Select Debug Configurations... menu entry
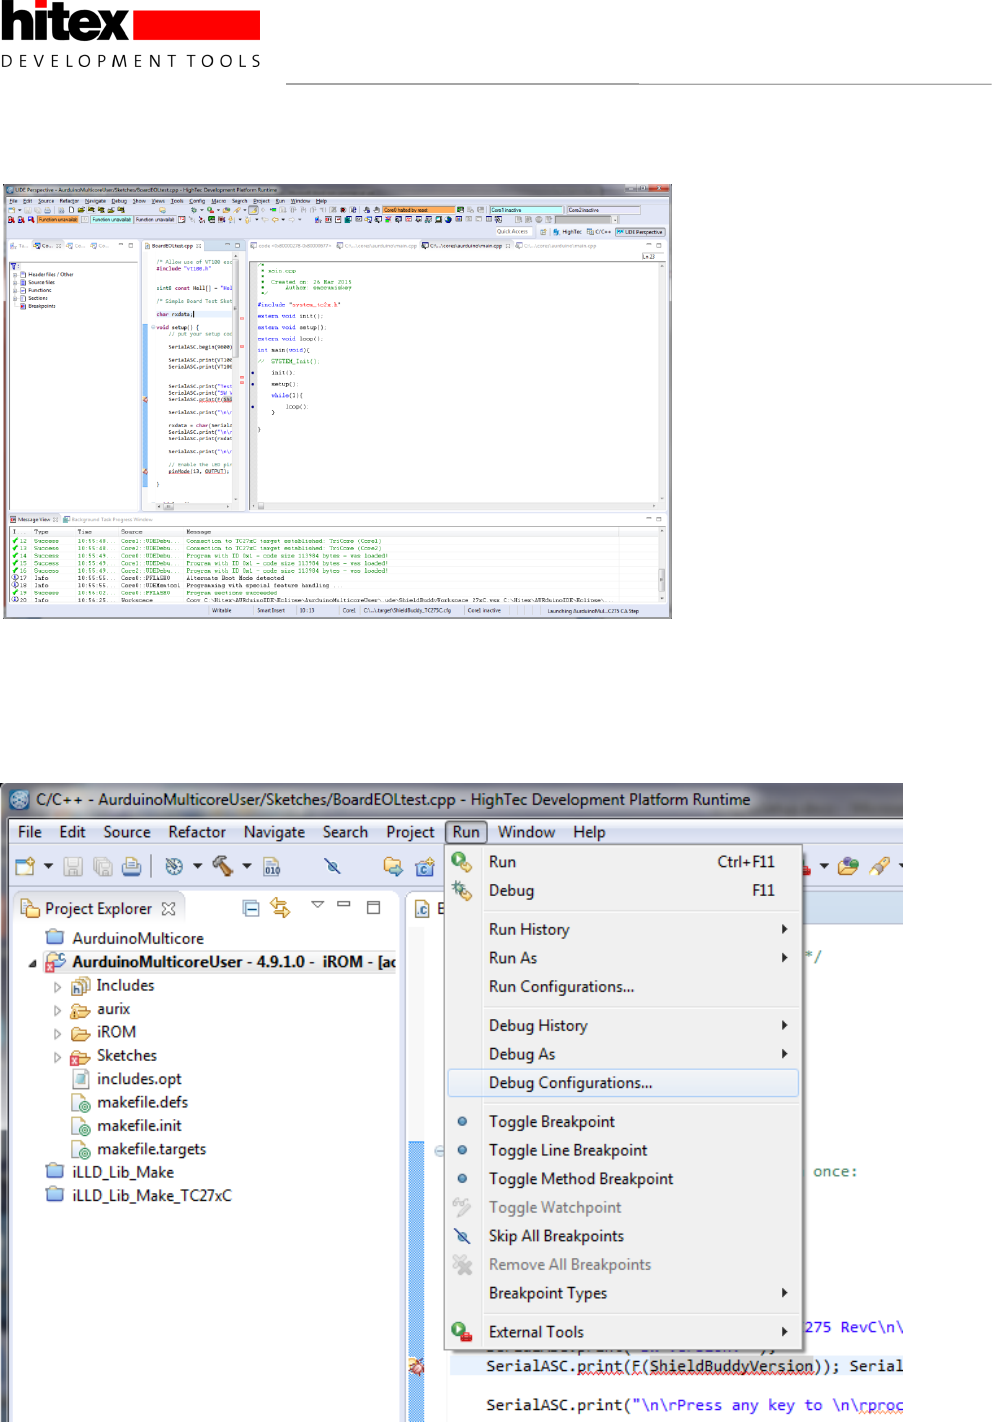The width and height of the screenshot is (992, 1422). [x=624, y=1083]
